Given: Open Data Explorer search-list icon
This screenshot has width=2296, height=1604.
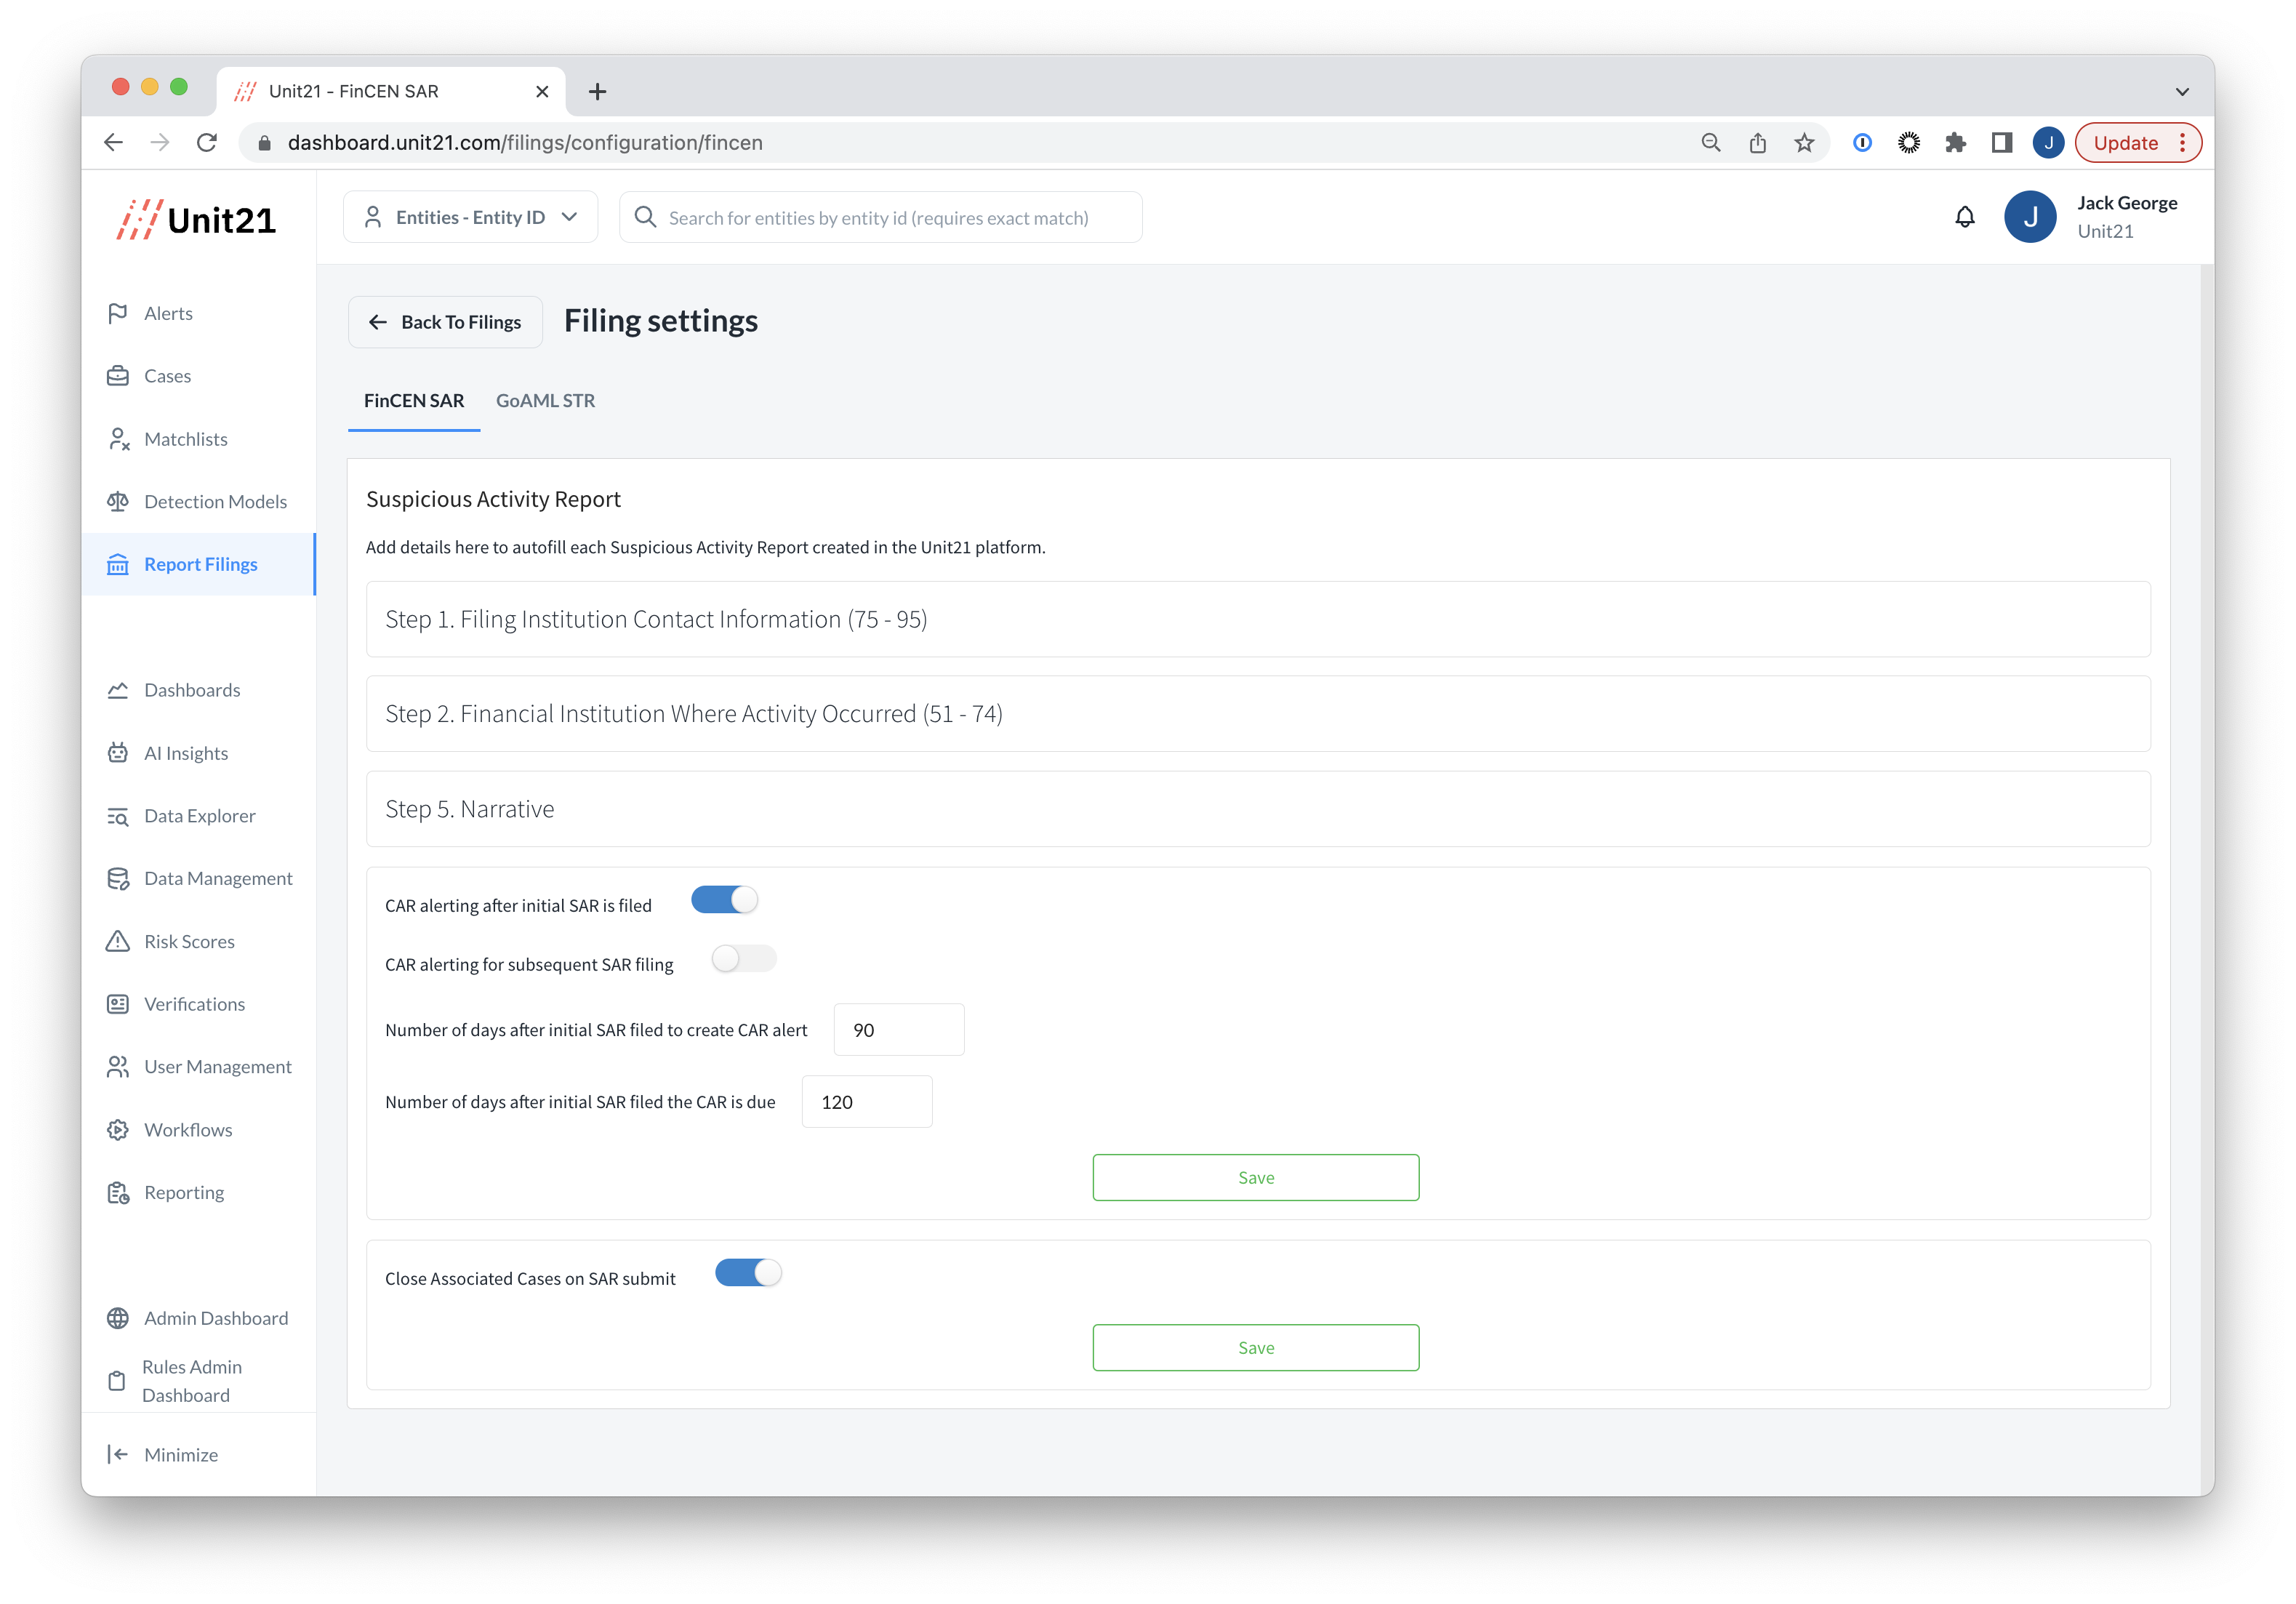Looking at the screenshot, I should point(117,816).
